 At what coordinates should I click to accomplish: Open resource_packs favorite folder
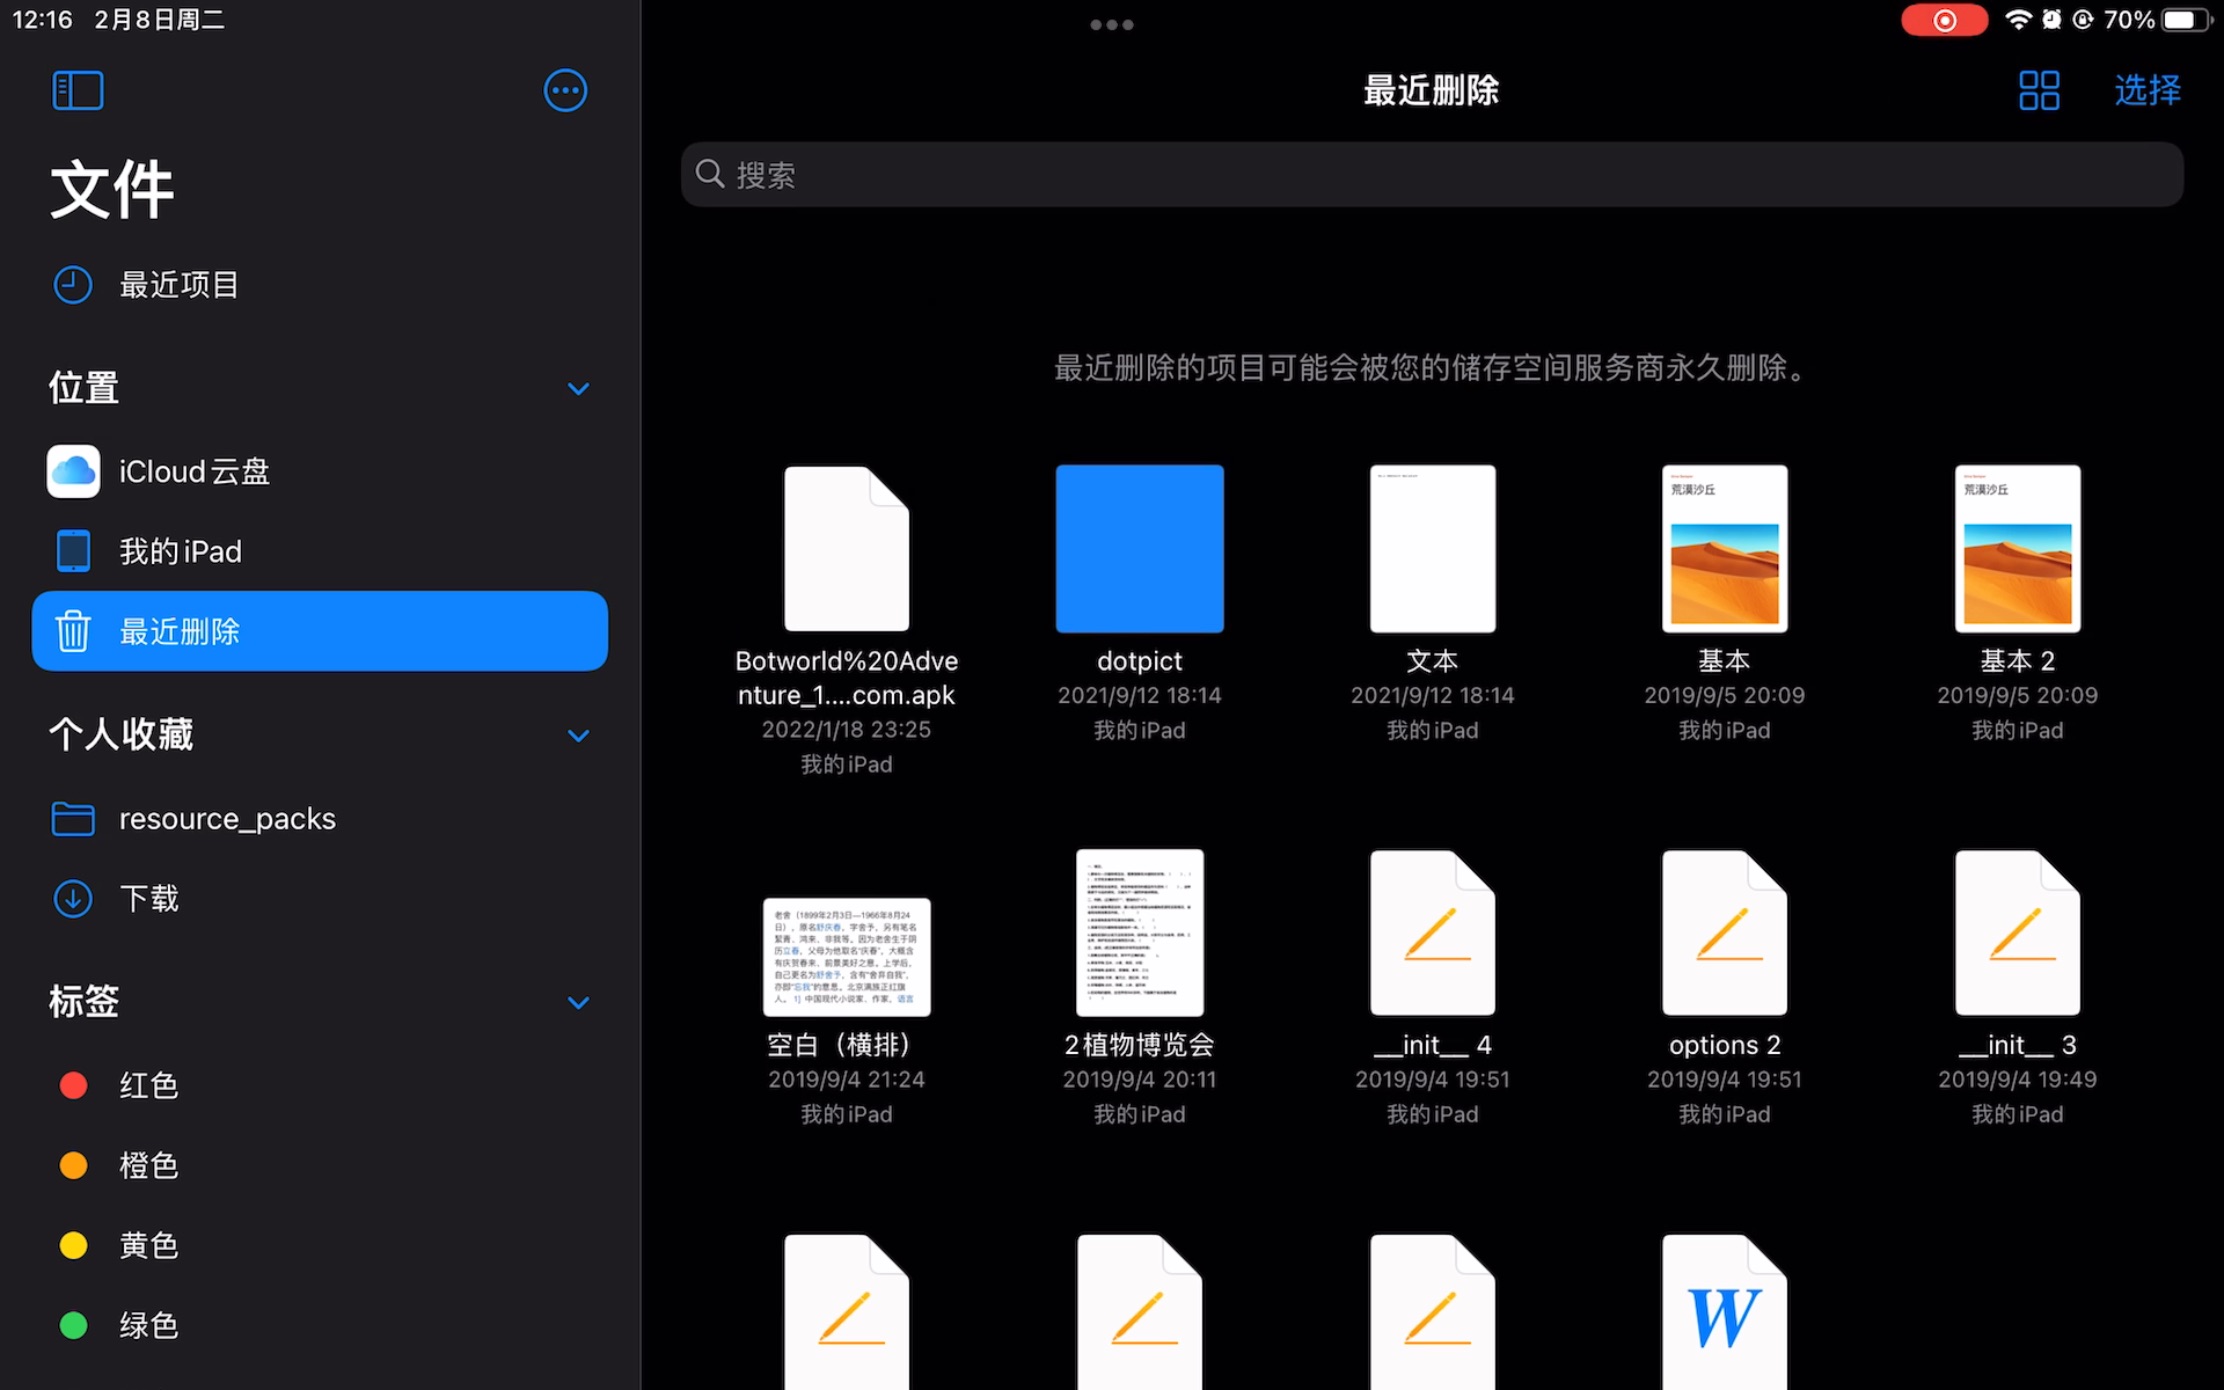point(226,818)
